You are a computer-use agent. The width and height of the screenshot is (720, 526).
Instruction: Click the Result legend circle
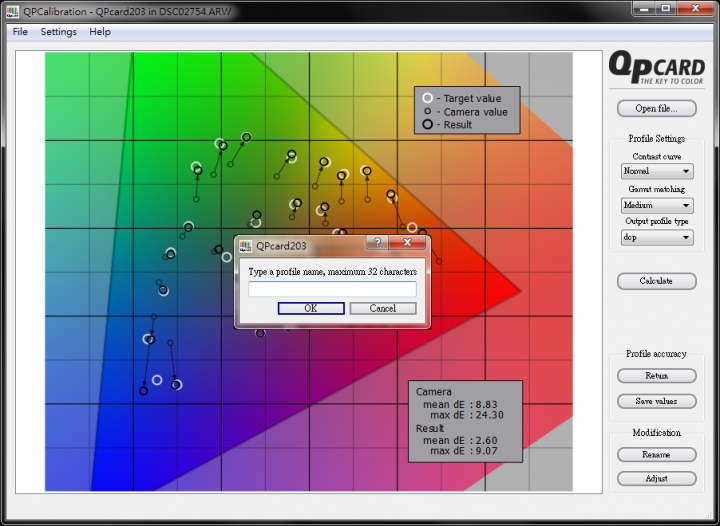click(x=428, y=124)
